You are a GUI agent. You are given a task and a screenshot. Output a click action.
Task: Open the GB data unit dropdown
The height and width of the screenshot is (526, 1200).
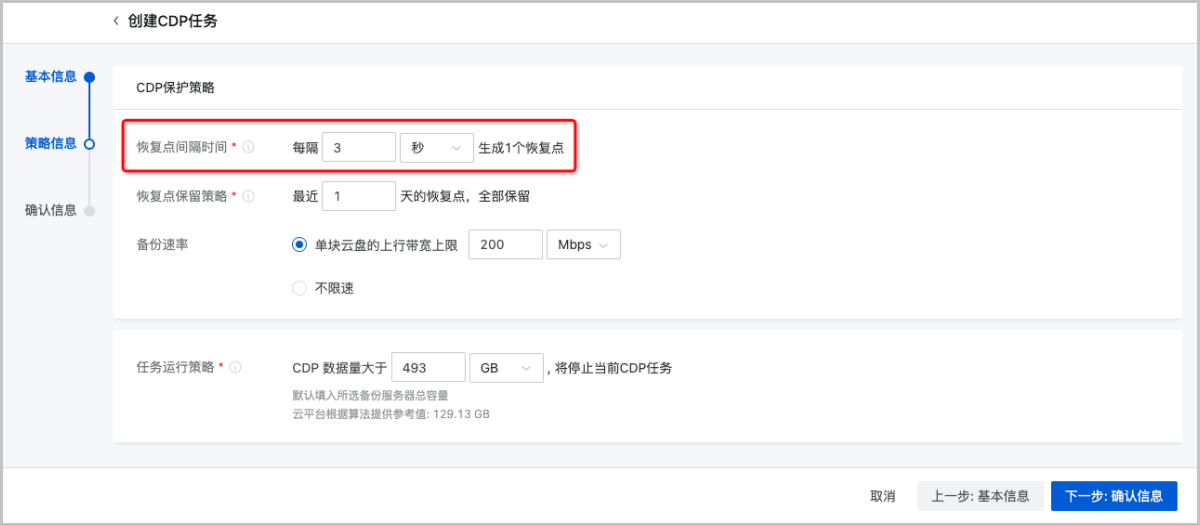tap(505, 368)
